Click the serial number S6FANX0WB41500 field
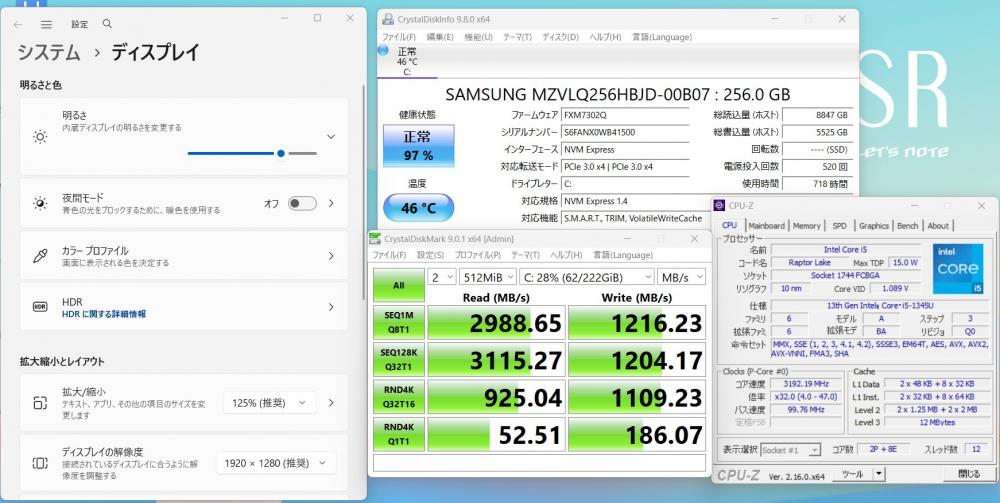The image size is (1000, 503). pyautogui.click(x=625, y=133)
